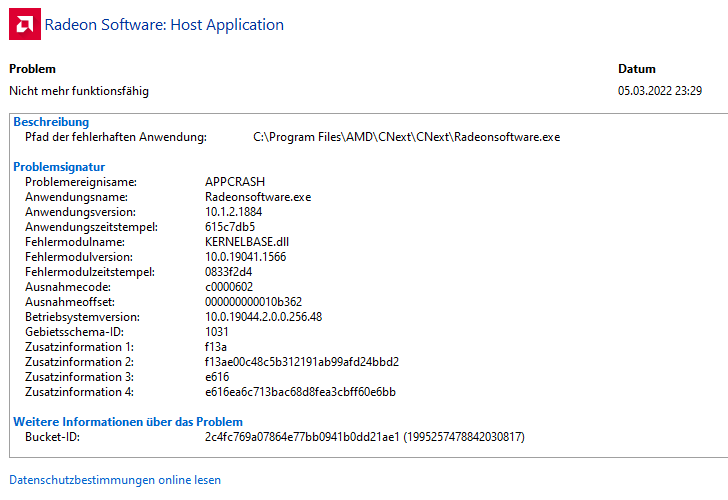Image resolution: width=728 pixels, height=500 pixels.
Task: Click the Gebietsschema-ID value 1031
Action: 217,332
